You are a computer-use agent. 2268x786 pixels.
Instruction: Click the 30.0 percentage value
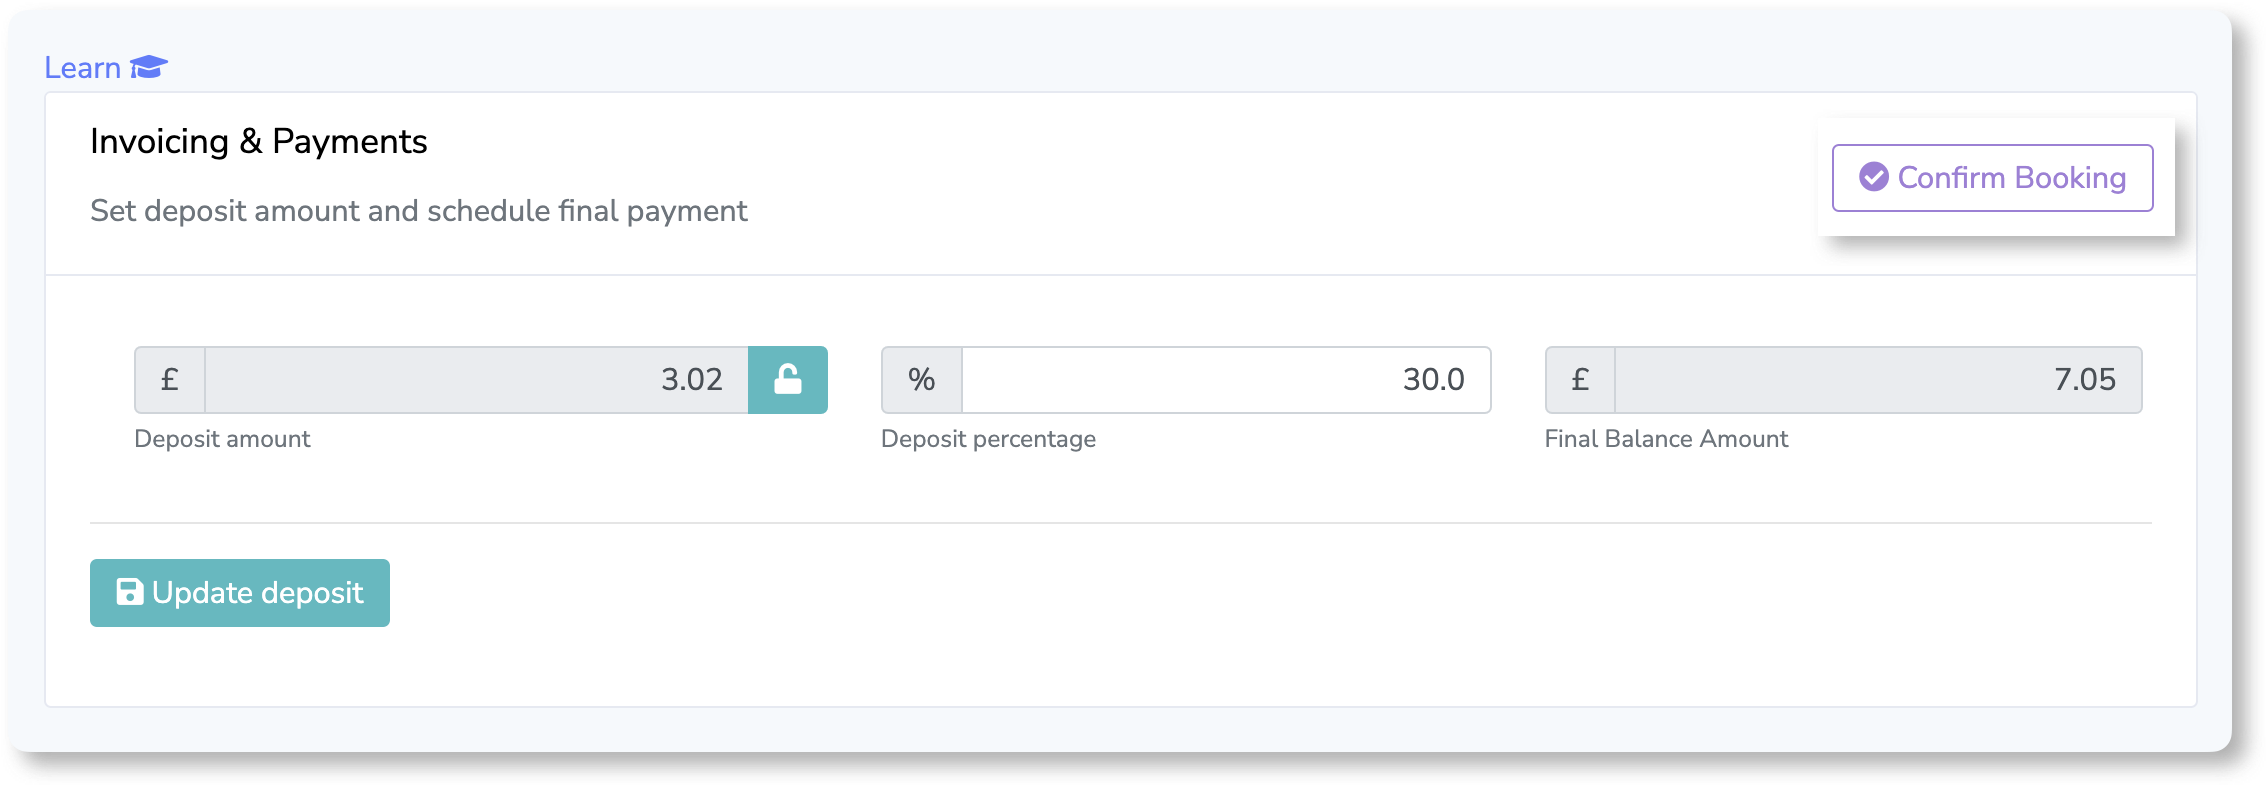1433,380
